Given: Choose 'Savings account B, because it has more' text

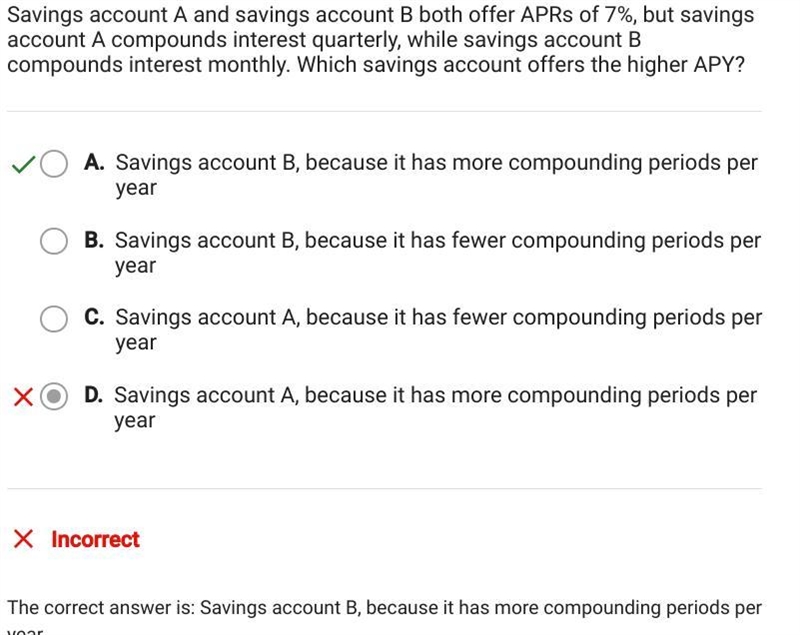Looking at the screenshot, I should pyautogui.click(x=309, y=163).
